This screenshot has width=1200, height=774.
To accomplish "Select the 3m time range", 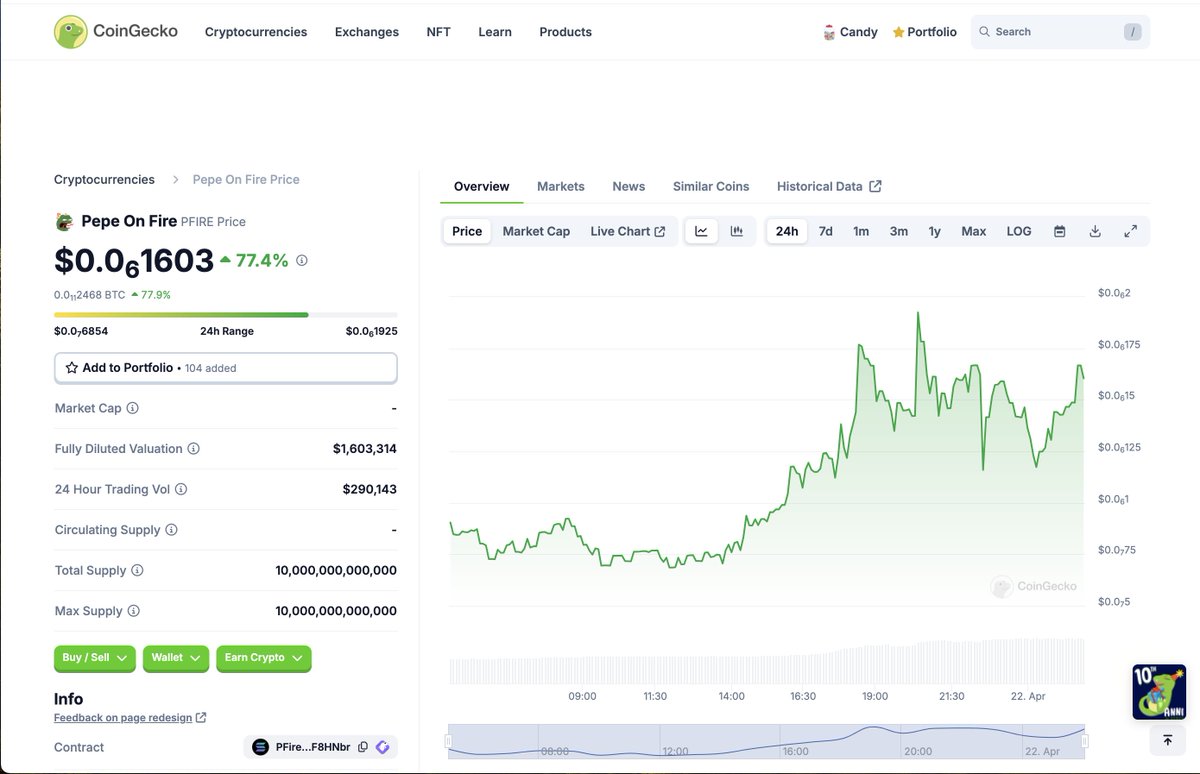I will [899, 231].
